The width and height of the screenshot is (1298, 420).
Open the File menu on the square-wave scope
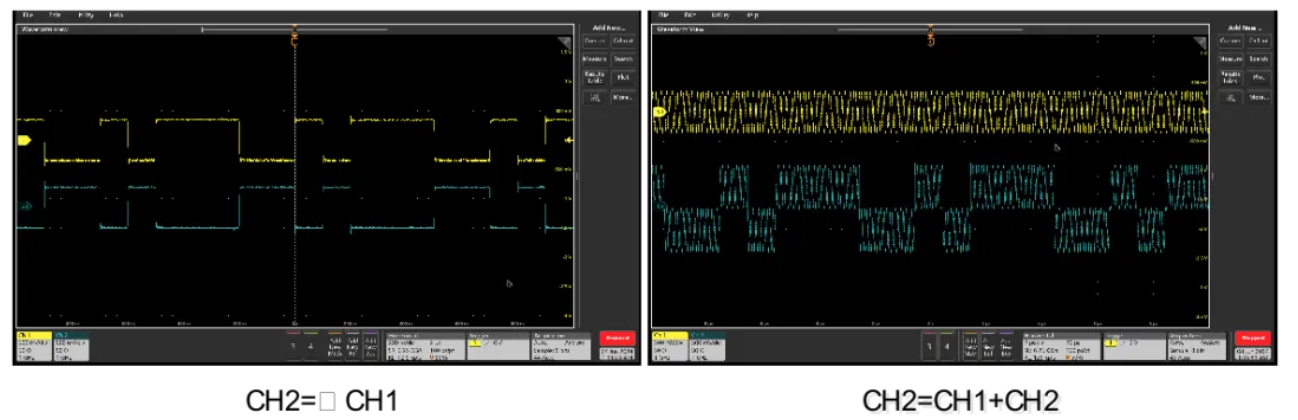[x=27, y=16]
